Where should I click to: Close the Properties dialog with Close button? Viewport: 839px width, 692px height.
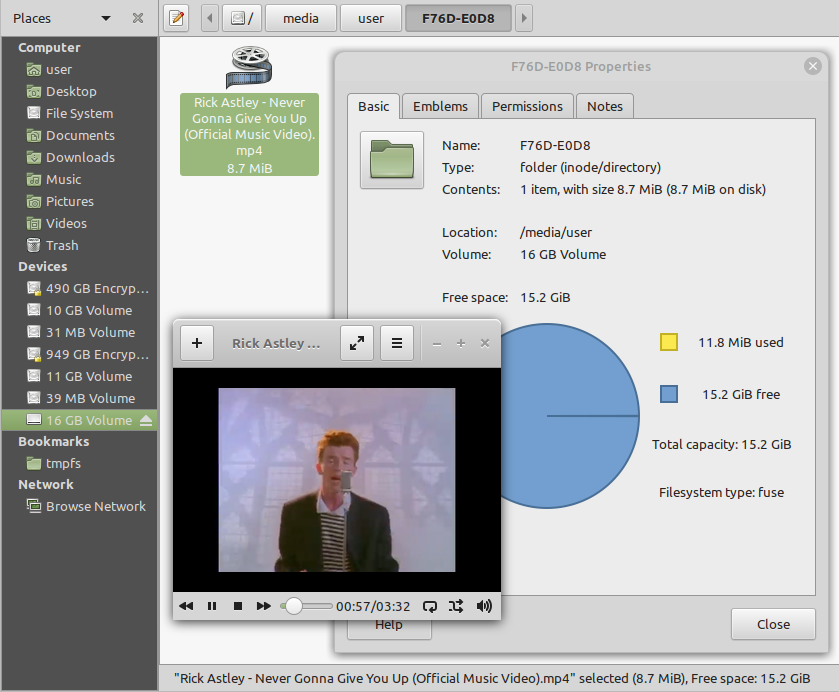[x=773, y=624]
